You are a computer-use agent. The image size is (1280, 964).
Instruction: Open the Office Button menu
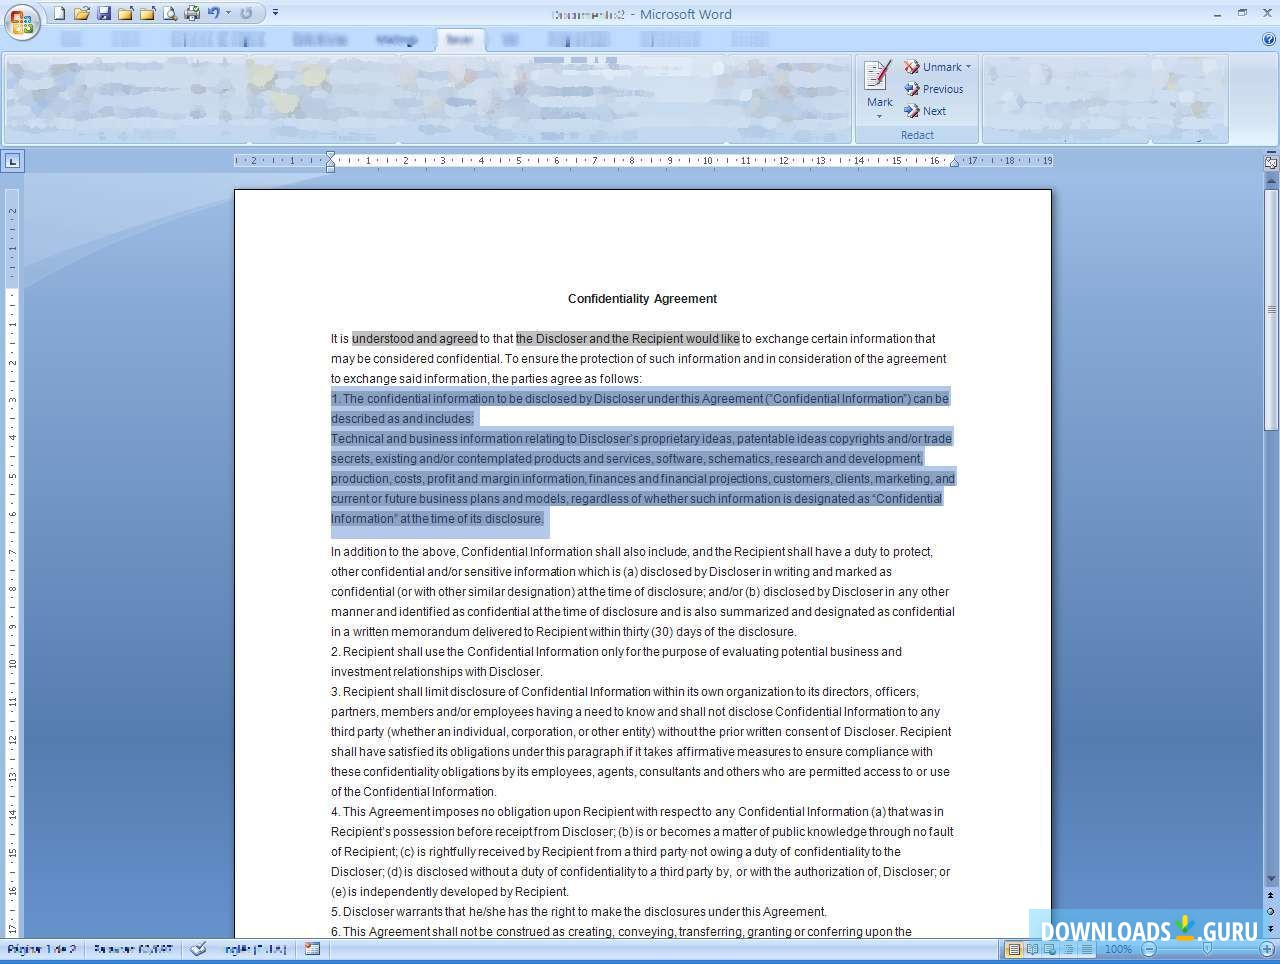[21, 22]
